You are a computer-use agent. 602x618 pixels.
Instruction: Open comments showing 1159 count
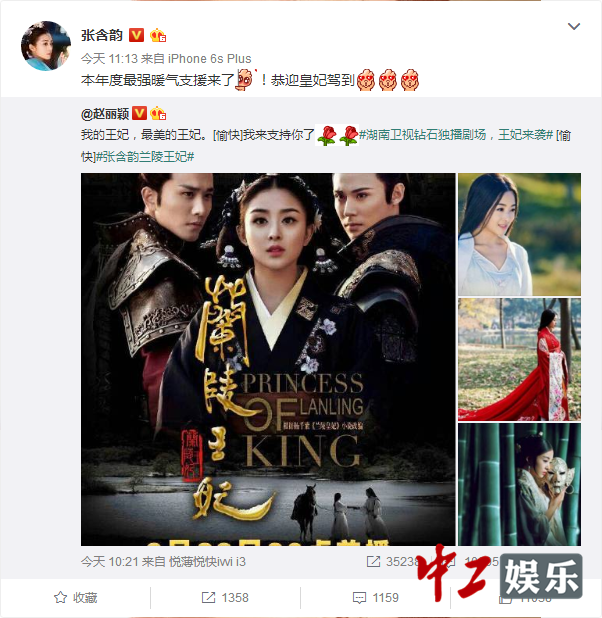click(376, 598)
